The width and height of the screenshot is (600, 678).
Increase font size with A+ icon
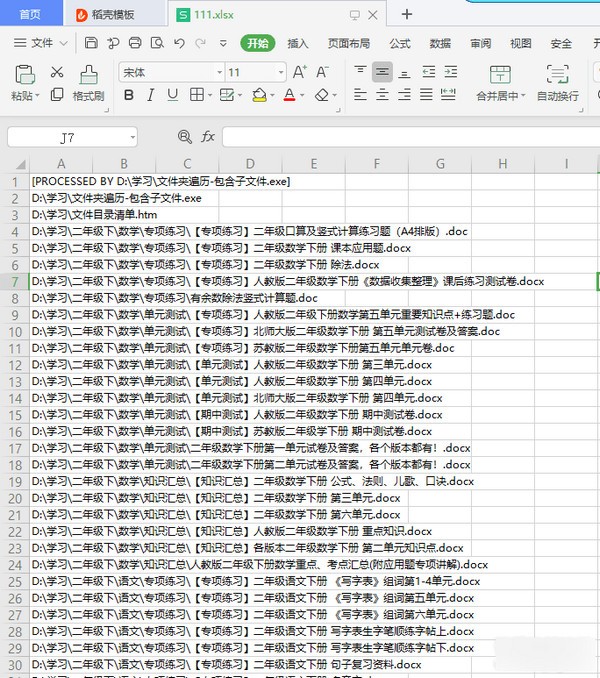[300, 72]
